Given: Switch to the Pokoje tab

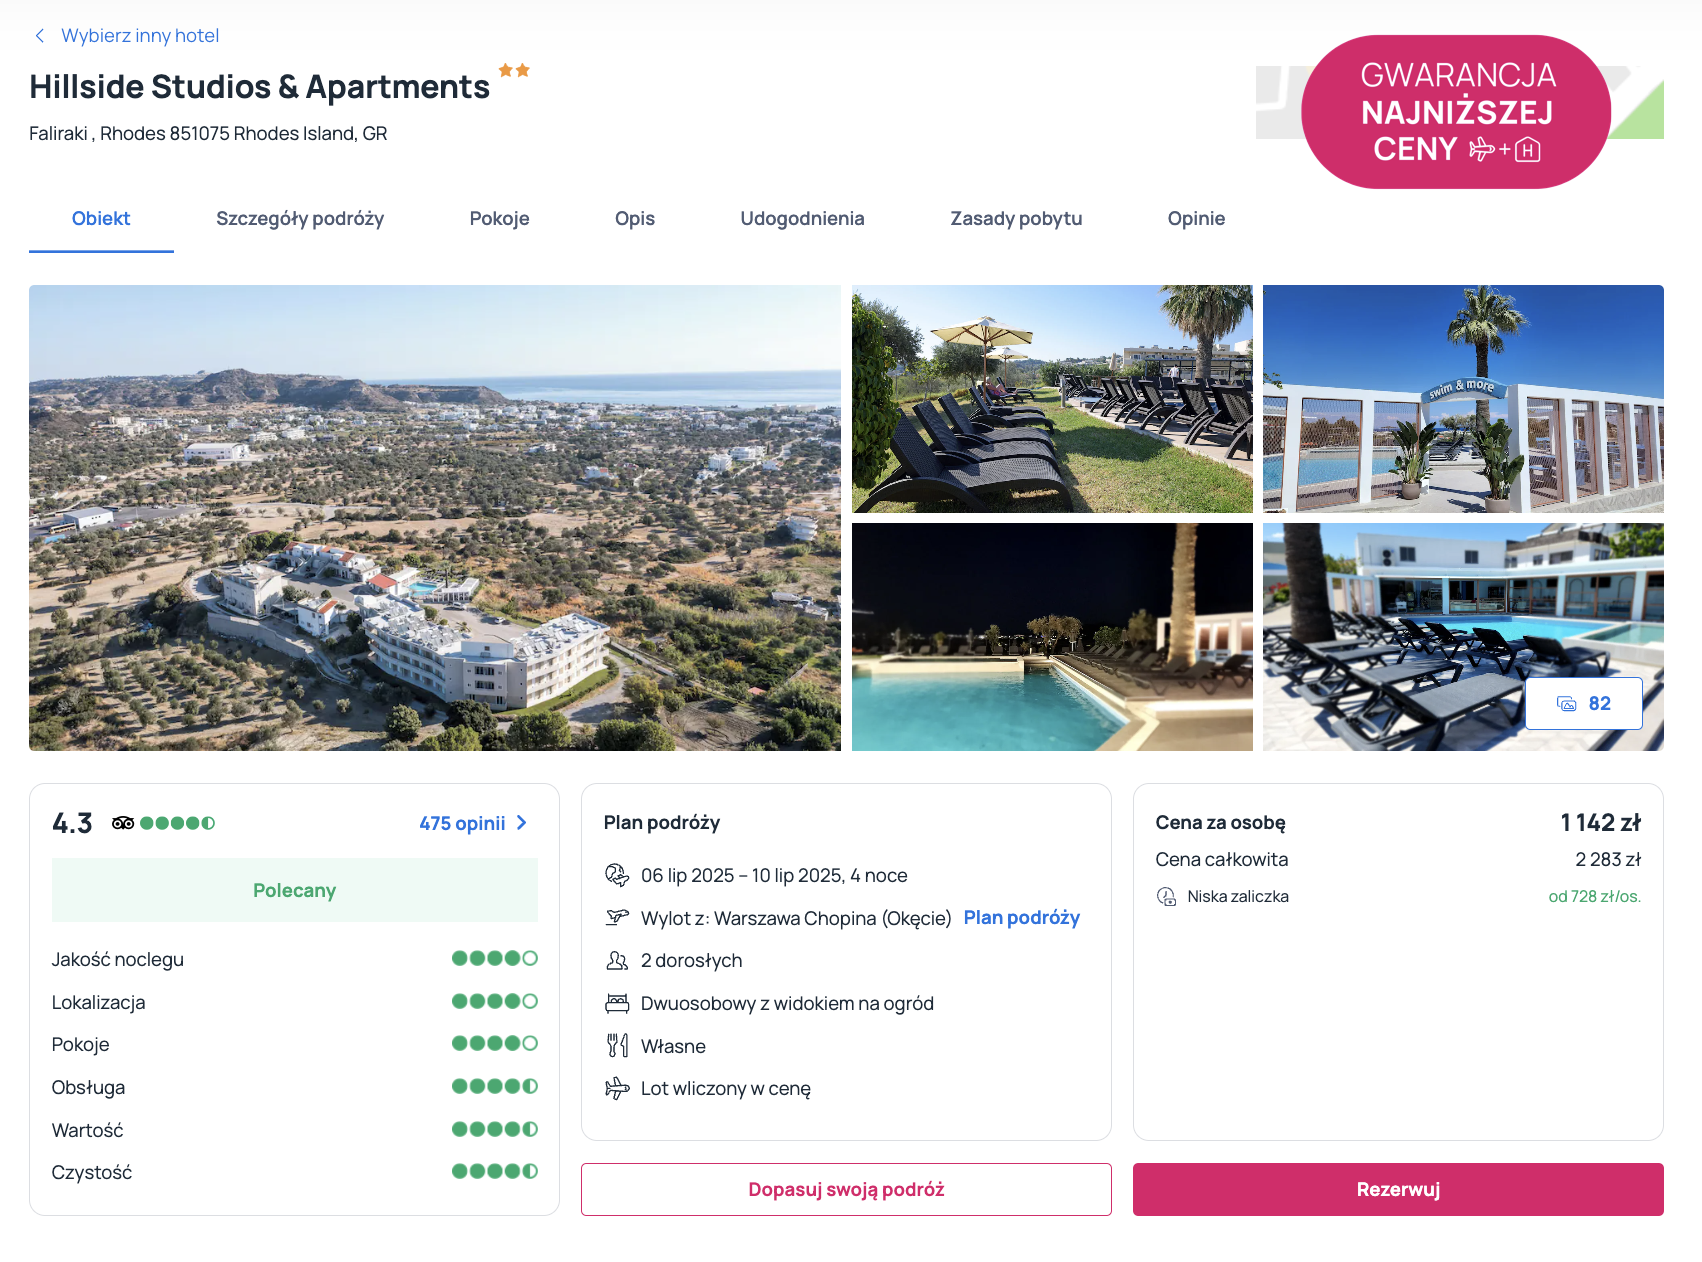Looking at the screenshot, I should point(499,218).
